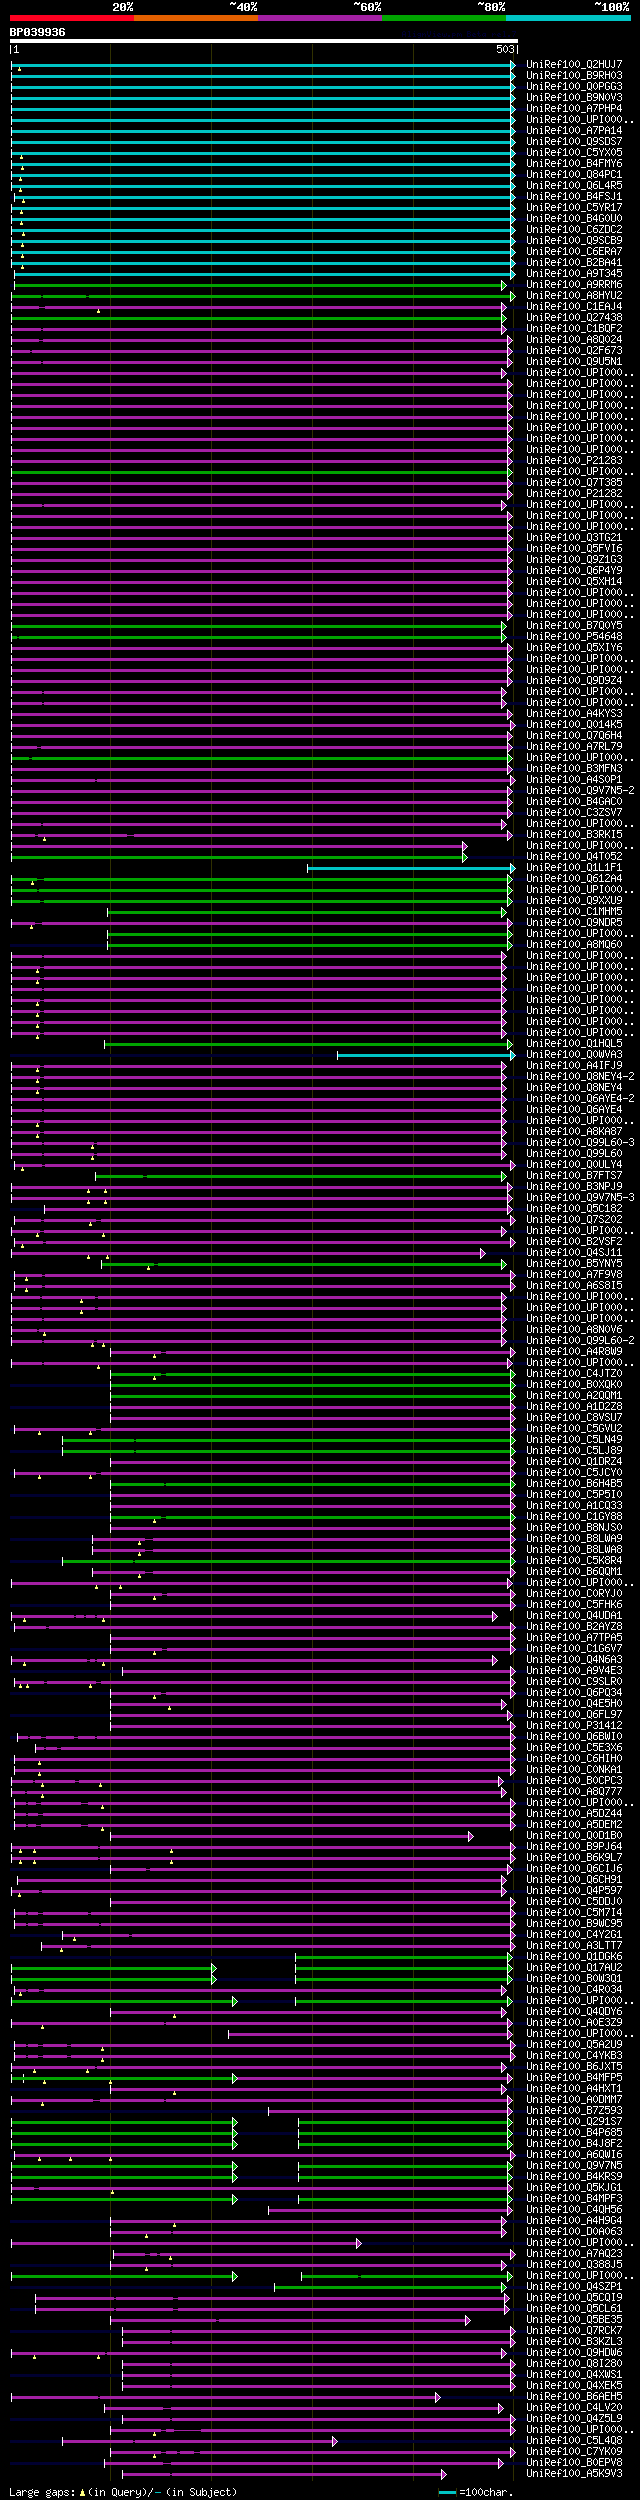
Task: Click the cyan alignment bar for UniRef100_Q2HUJ7
Action: click(x=262, y=65)
